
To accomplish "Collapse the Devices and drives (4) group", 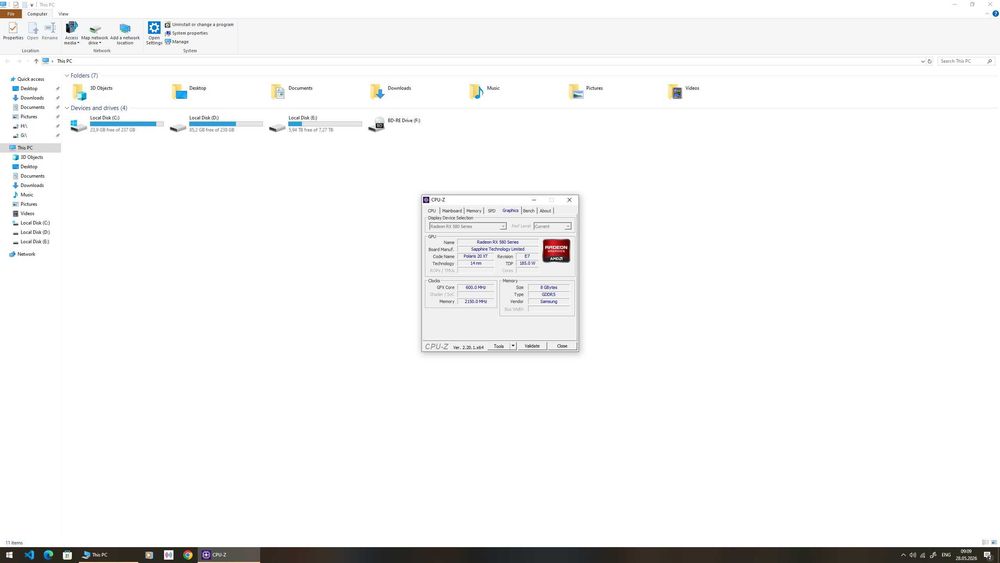I will click(x=67, y=108).
